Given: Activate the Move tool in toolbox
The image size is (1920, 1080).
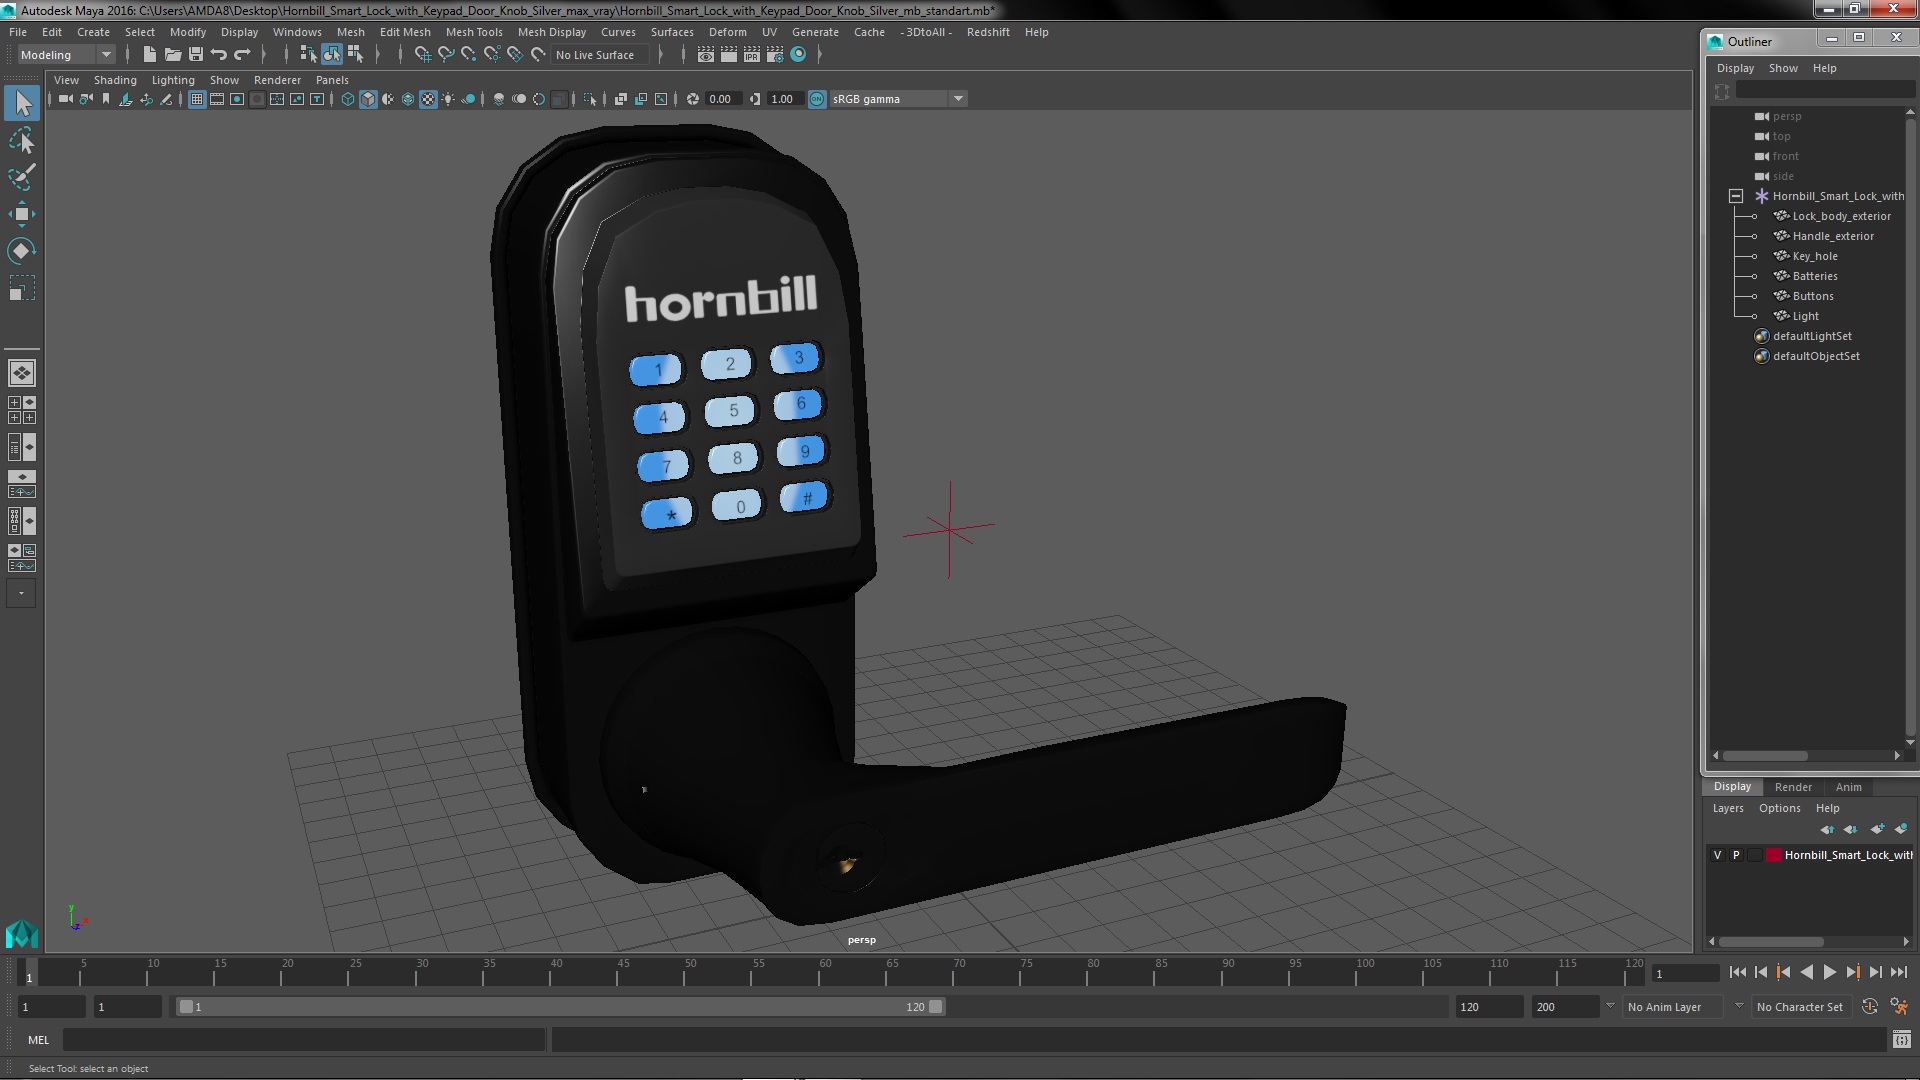Looking at the screenshot, I should (22, 214).
